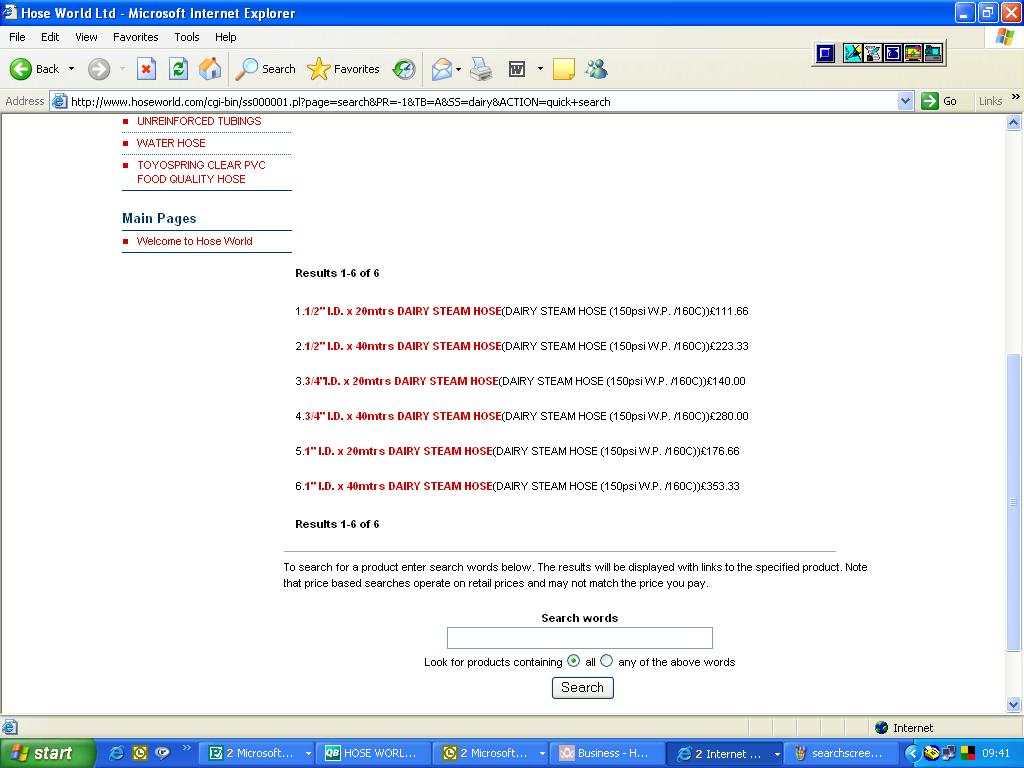Expand the Links toolbar chevron
The image size is (1024, 768).
[1016, 98]
